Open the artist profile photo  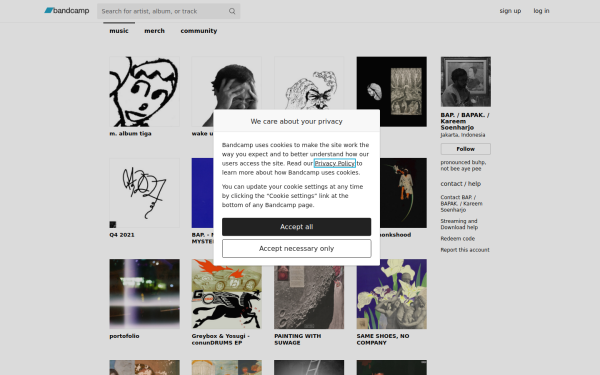[x=466, y=82]
